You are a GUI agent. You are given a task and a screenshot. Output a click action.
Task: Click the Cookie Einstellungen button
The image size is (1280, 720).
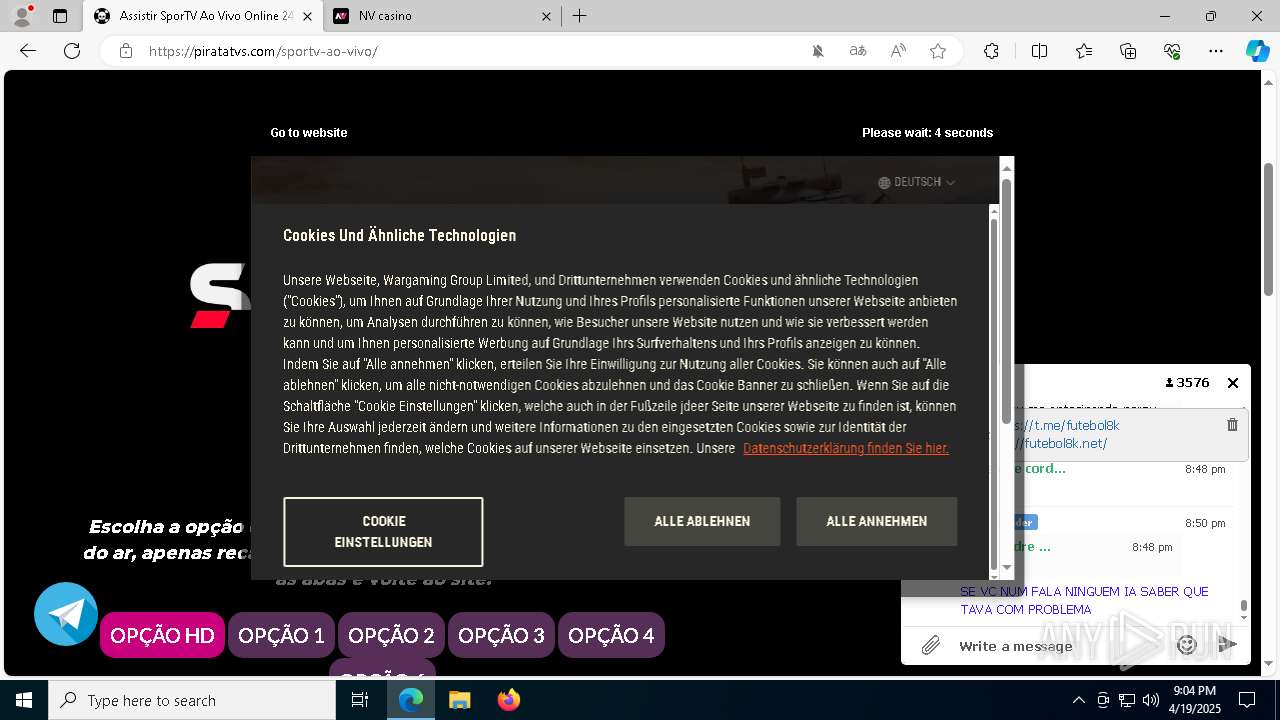pyautogui.click(x=383, y=532)
